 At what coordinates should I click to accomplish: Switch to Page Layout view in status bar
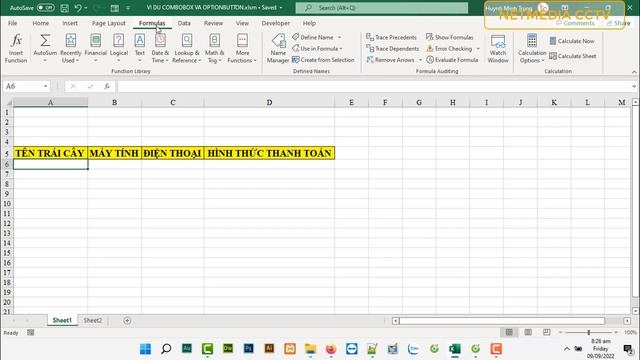[x=528, y=332]
